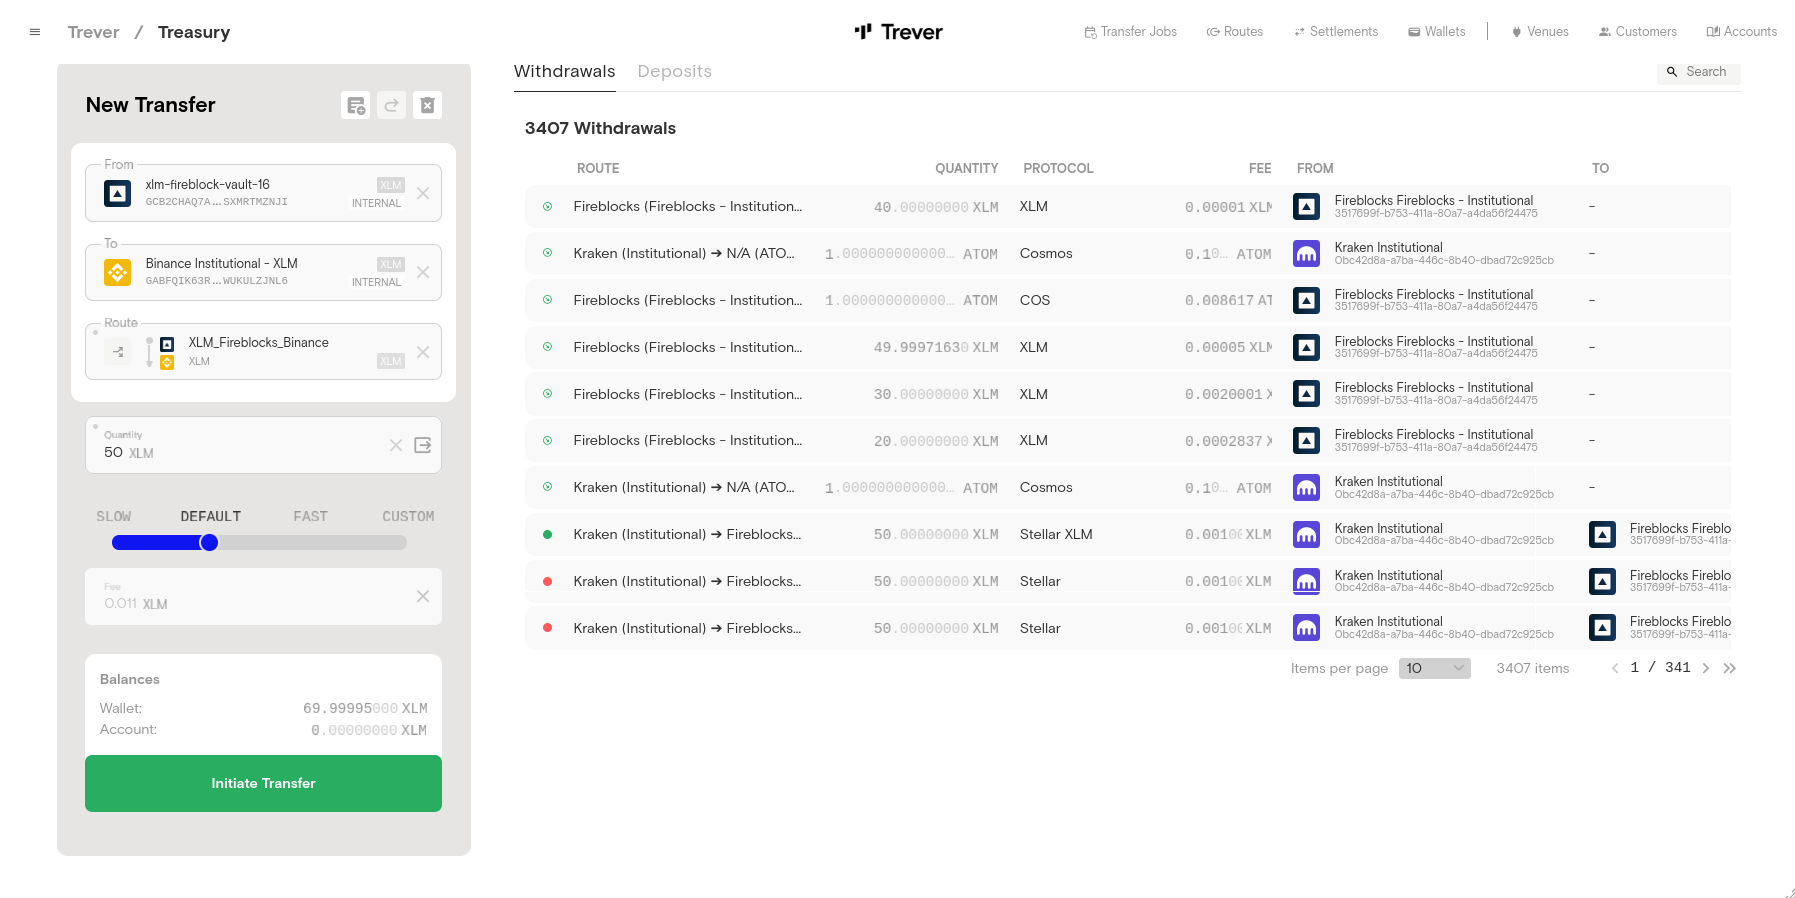Screen dimensions: 1795x898
Task: Click the fee speed slider handle
Action: (209, 542)
